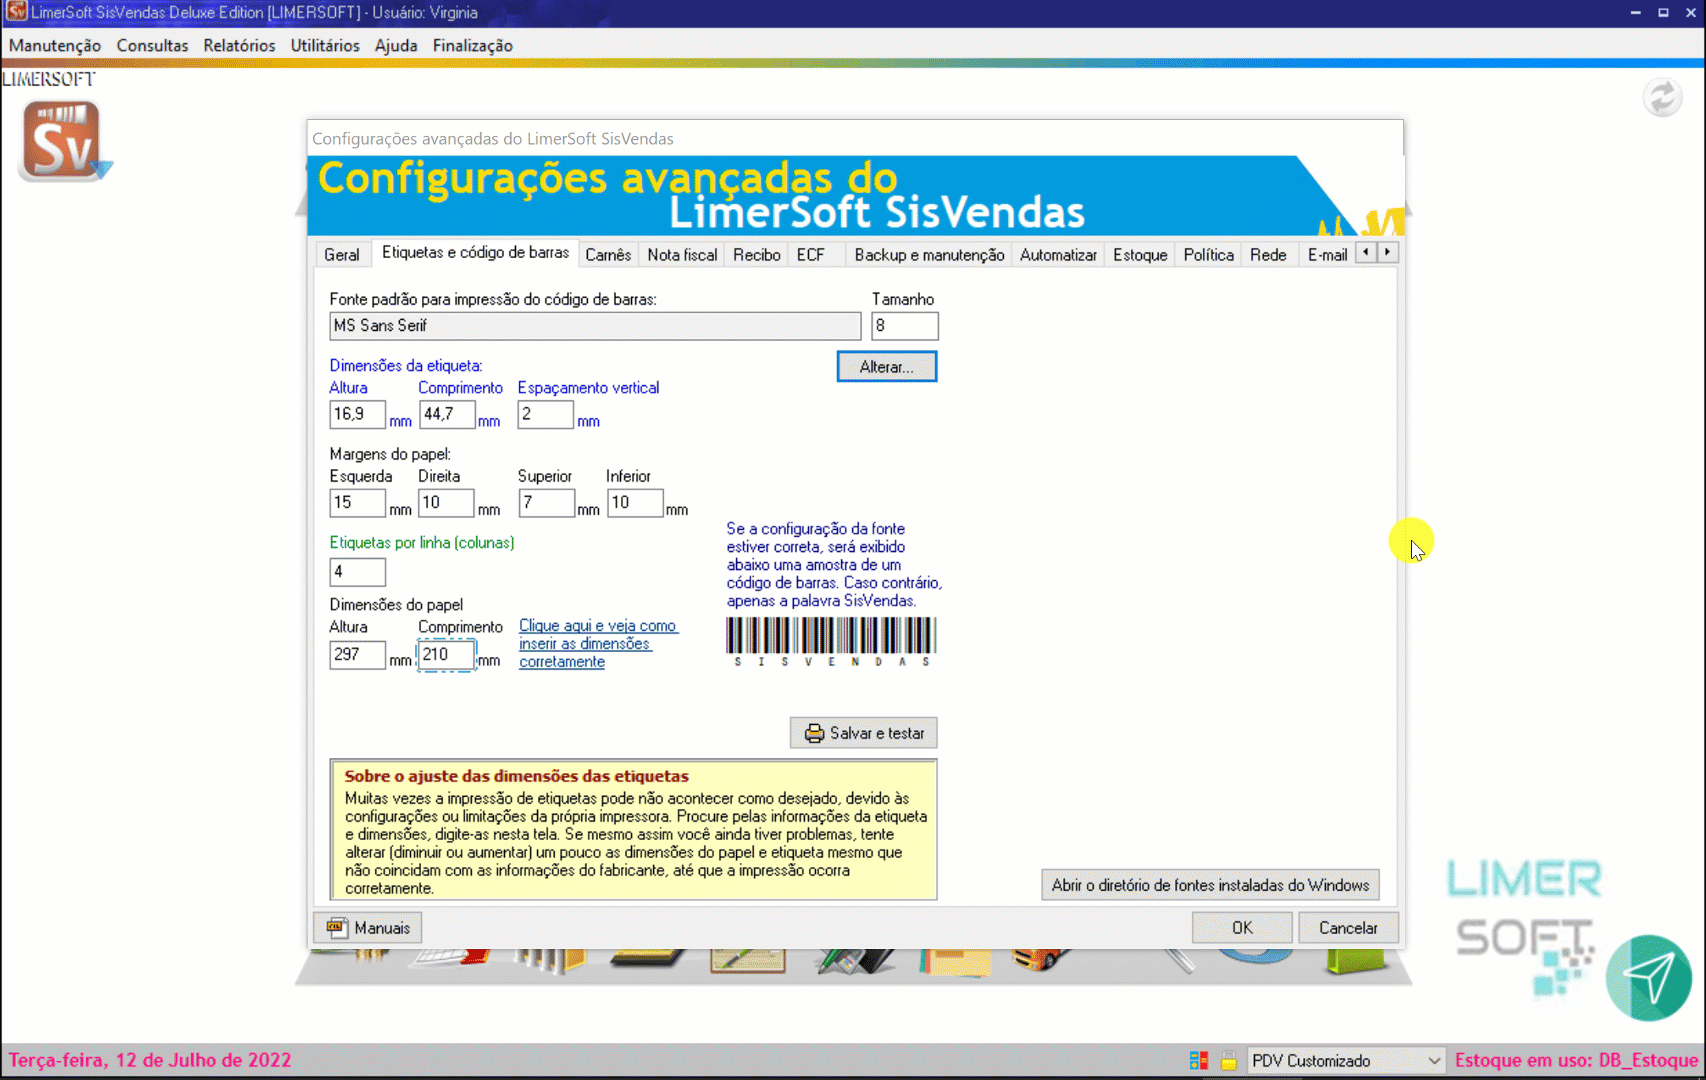This screenshot has height=1080, width=1706.
Task: Click Abrir o diretório de fontes button
Action: (x=1210, y=885)
